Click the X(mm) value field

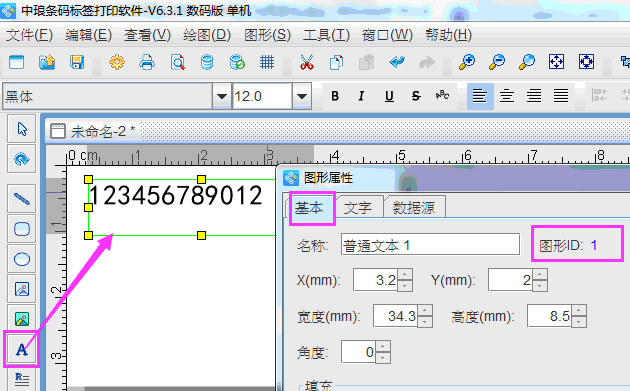(x=375, y=280)
